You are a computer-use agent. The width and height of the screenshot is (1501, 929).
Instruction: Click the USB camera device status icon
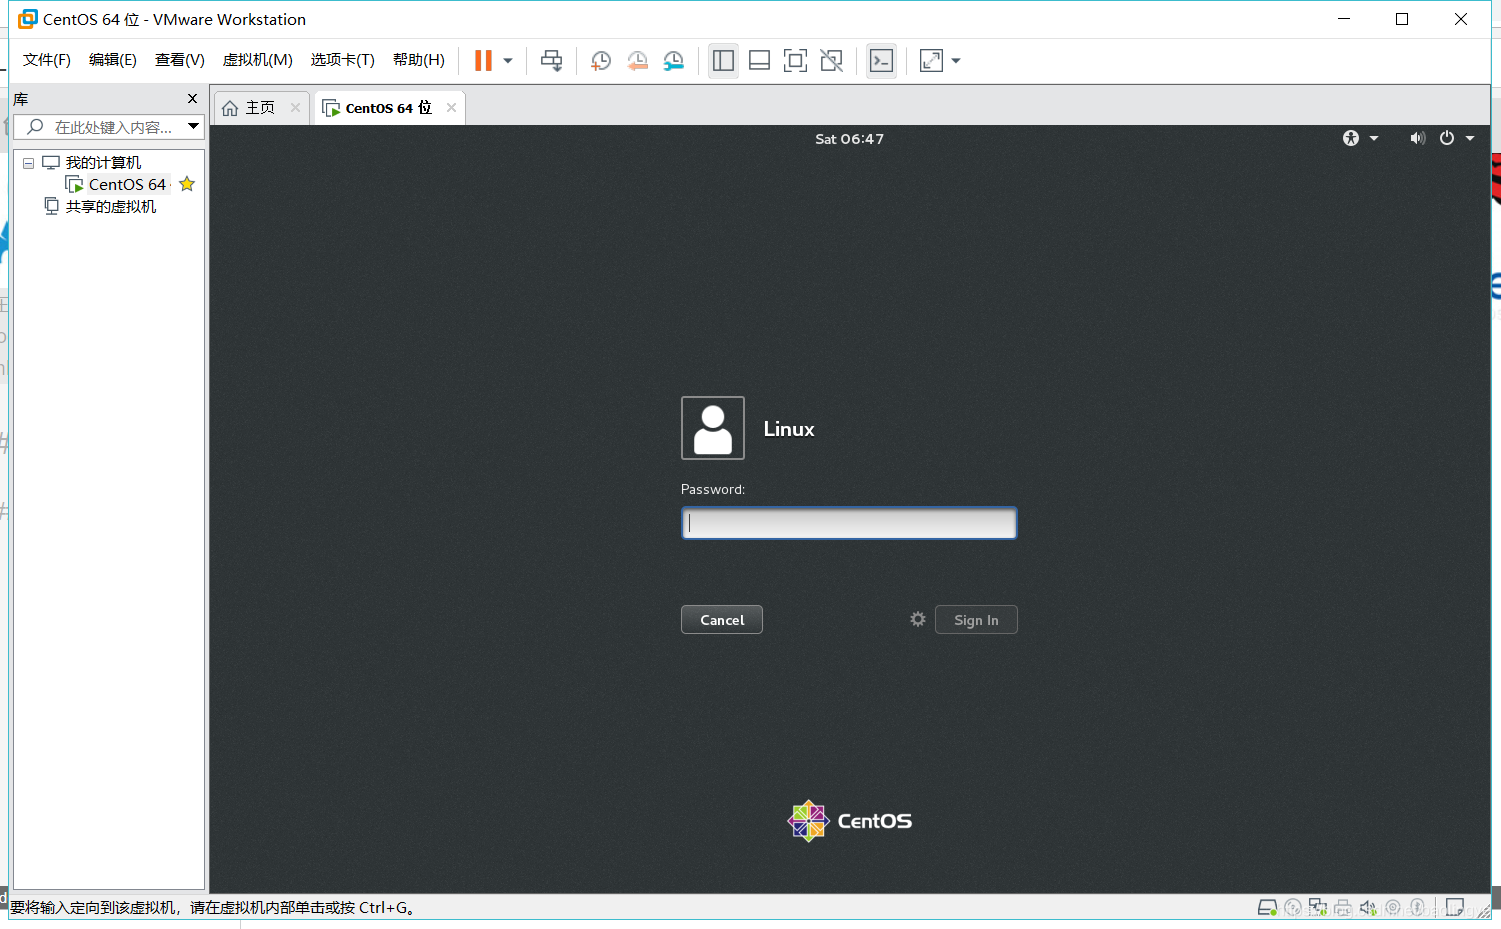(x=1392, y=908)
